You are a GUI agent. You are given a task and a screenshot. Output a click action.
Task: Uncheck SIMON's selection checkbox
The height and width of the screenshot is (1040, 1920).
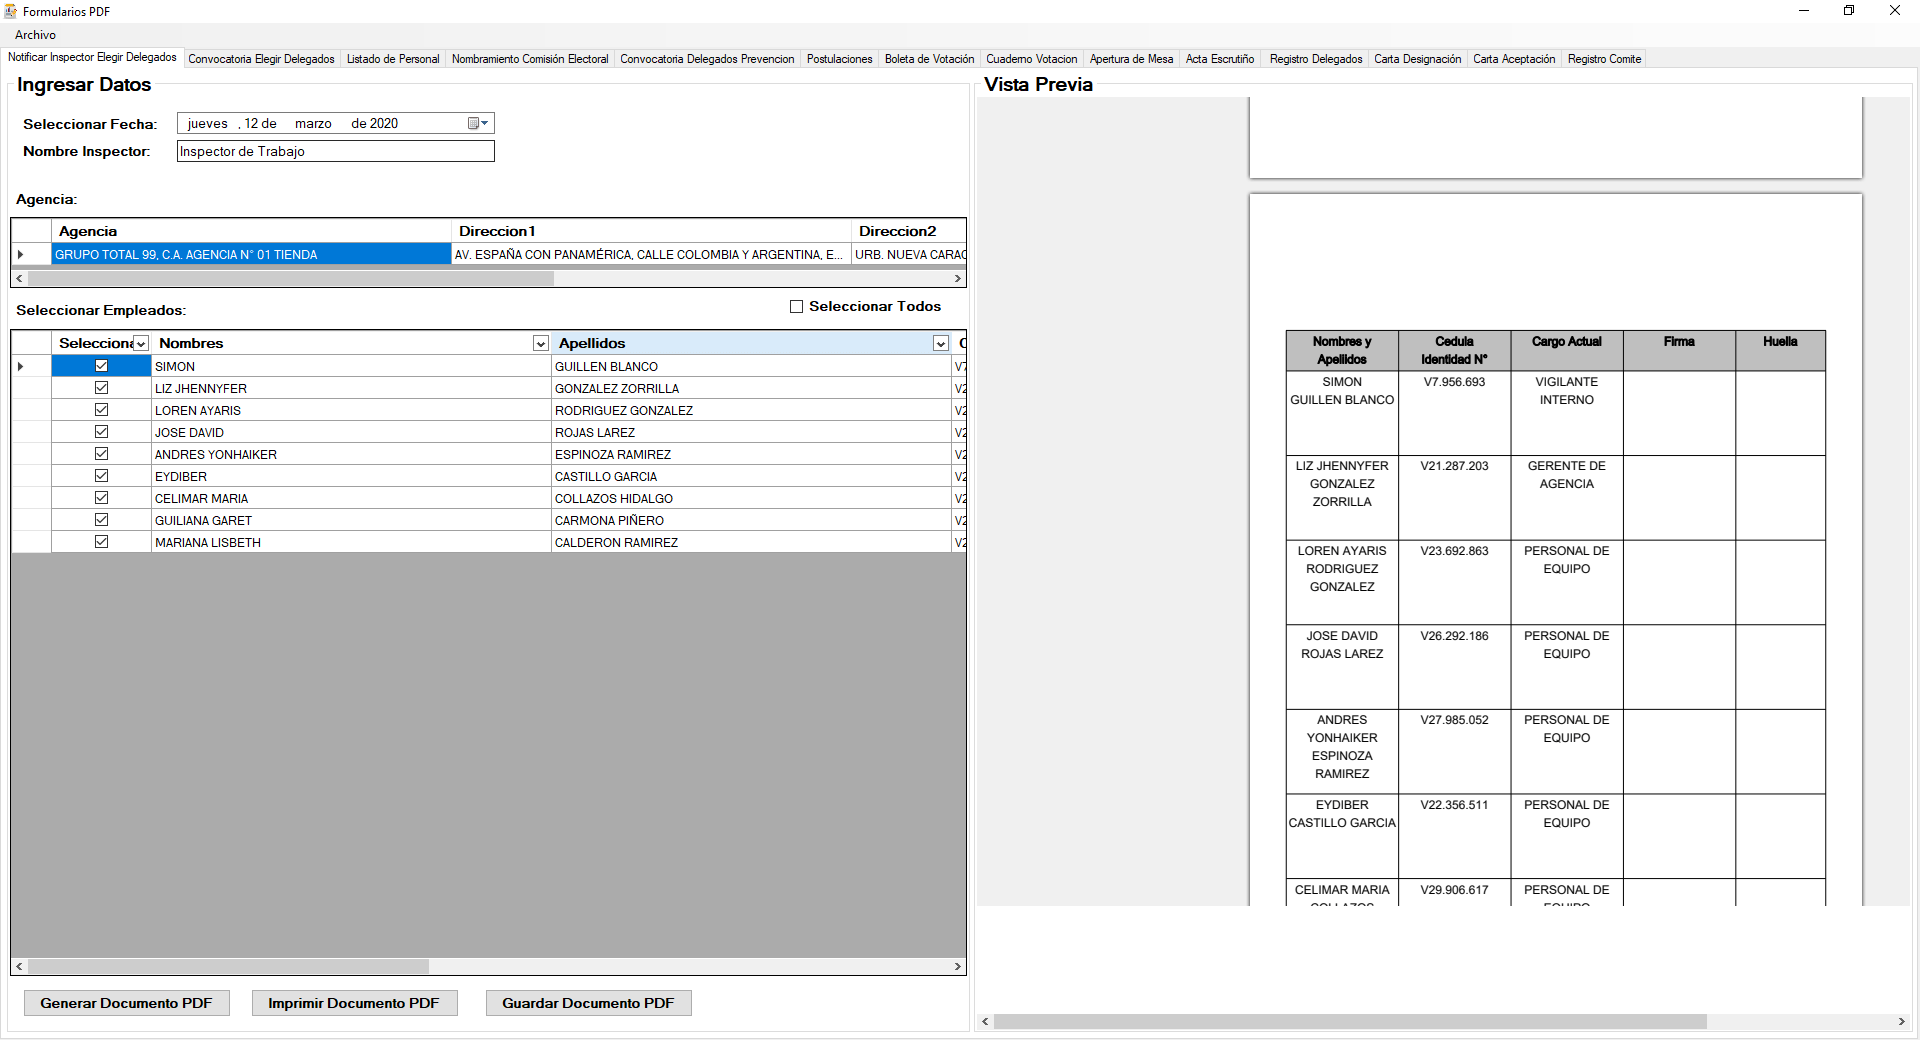coord(102,366)
